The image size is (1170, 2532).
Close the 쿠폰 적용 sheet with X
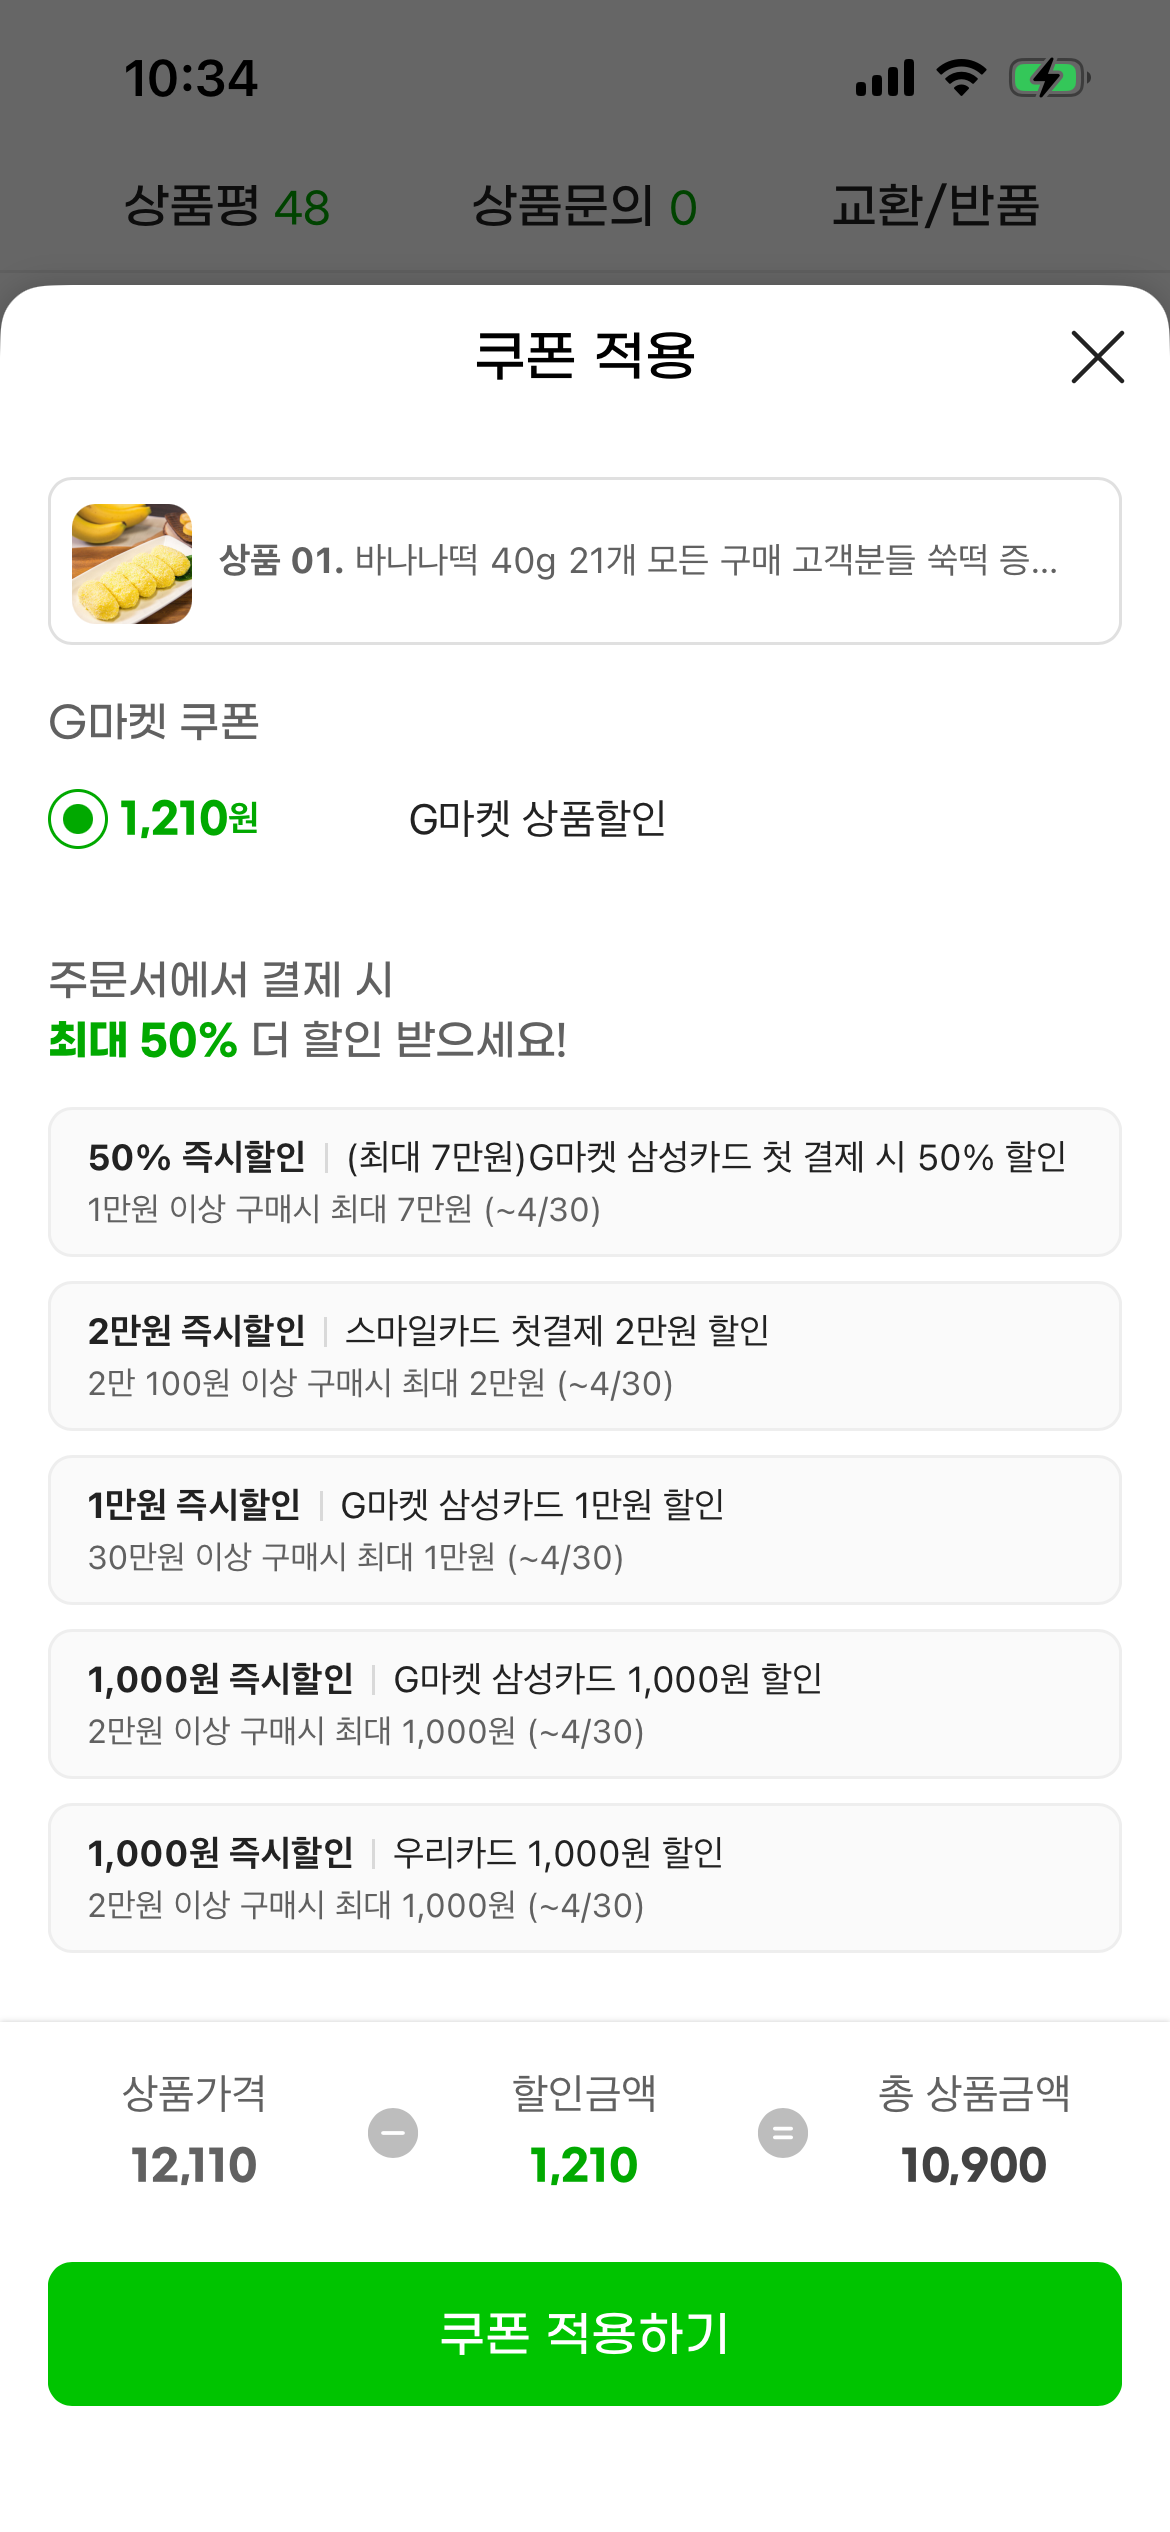[1097, 357]
